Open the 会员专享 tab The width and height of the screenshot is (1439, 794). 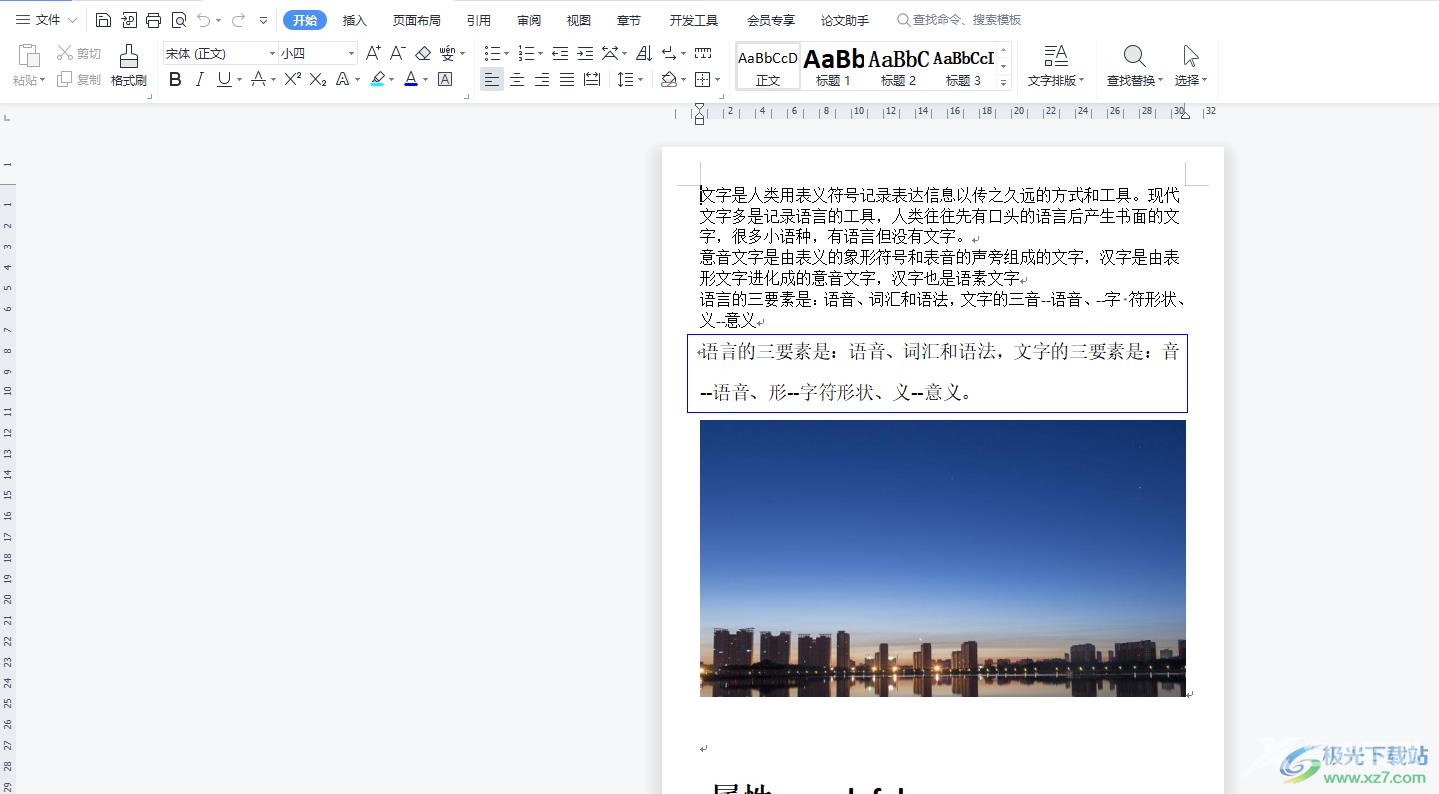pyautogui.click(x=771, y=20)
